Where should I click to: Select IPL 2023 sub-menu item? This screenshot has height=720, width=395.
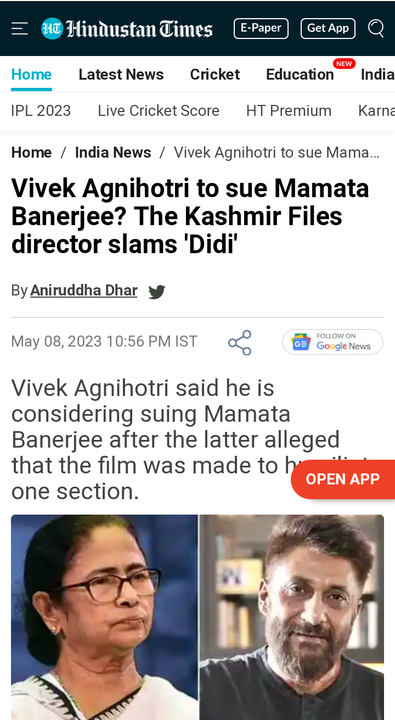point(41,111)
